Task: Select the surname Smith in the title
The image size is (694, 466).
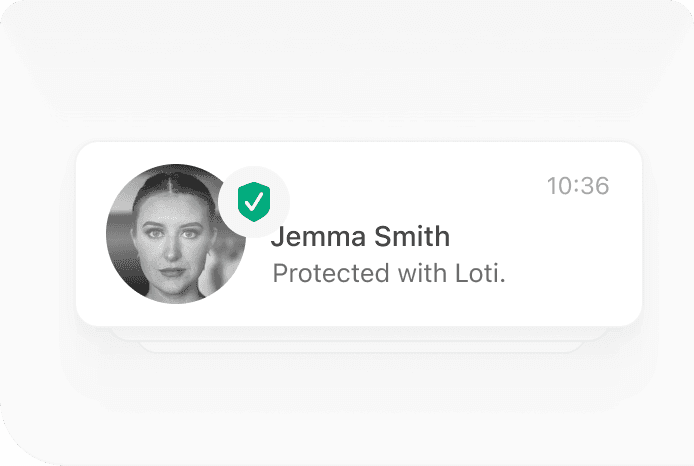Action: pyautogui.click(x=412, y=236)
